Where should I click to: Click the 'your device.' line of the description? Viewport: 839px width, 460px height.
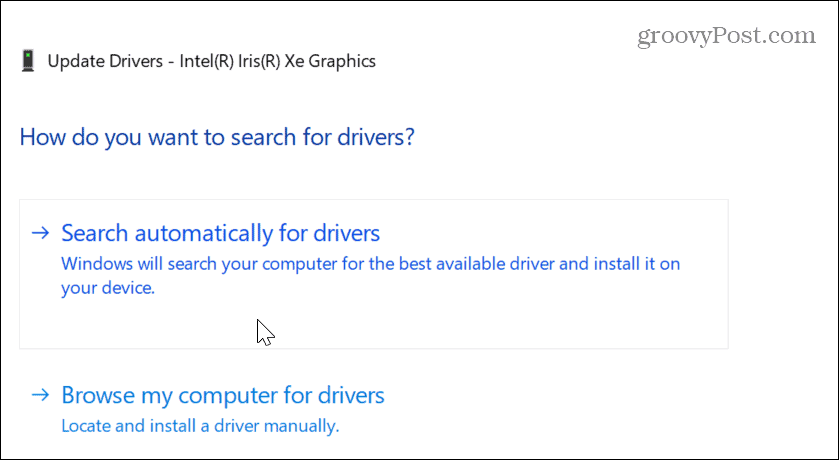click(108, 288)
